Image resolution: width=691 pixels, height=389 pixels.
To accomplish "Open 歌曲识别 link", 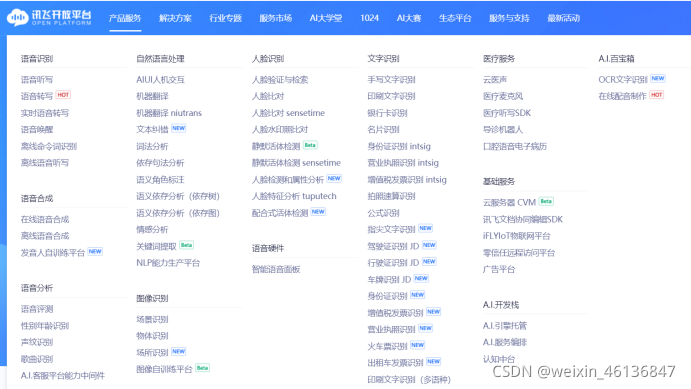I will coord(37,359).
